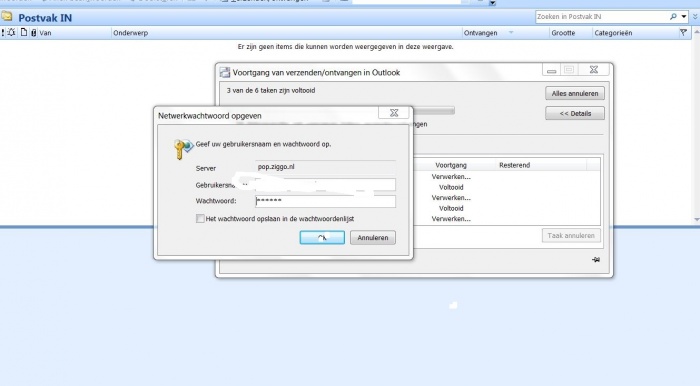The width and height of the screenshot is (700, 386).
Task: Click the Wachtwoord input field
Action: tap(325, 201)
